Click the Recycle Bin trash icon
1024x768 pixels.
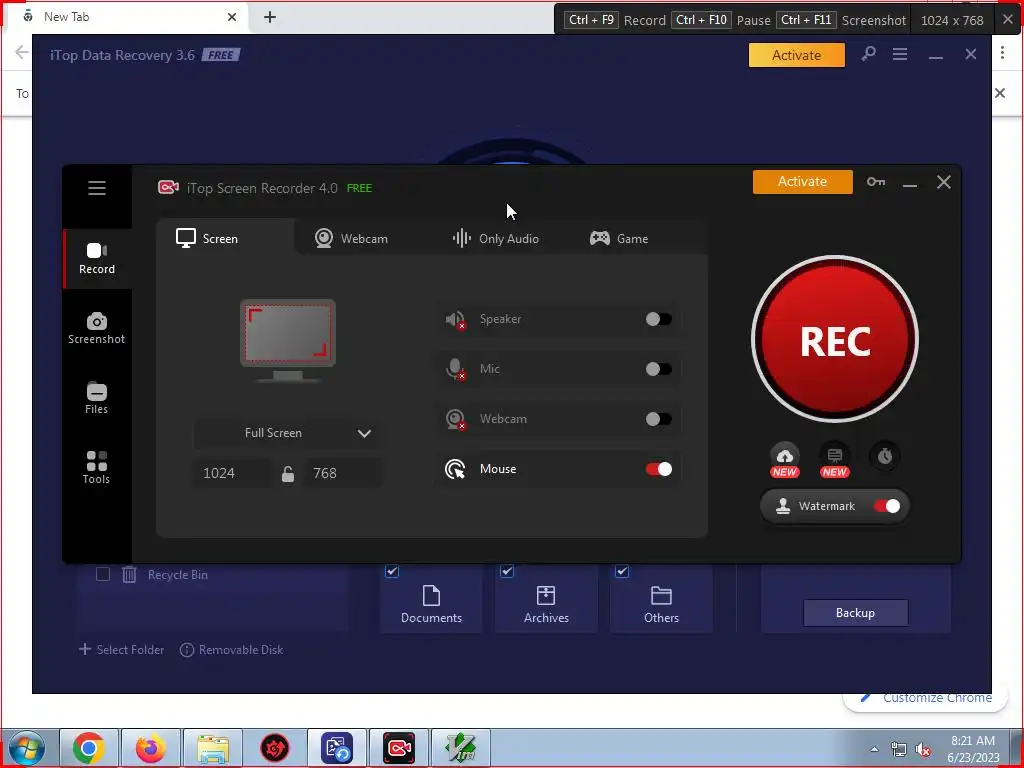[129, 575]
